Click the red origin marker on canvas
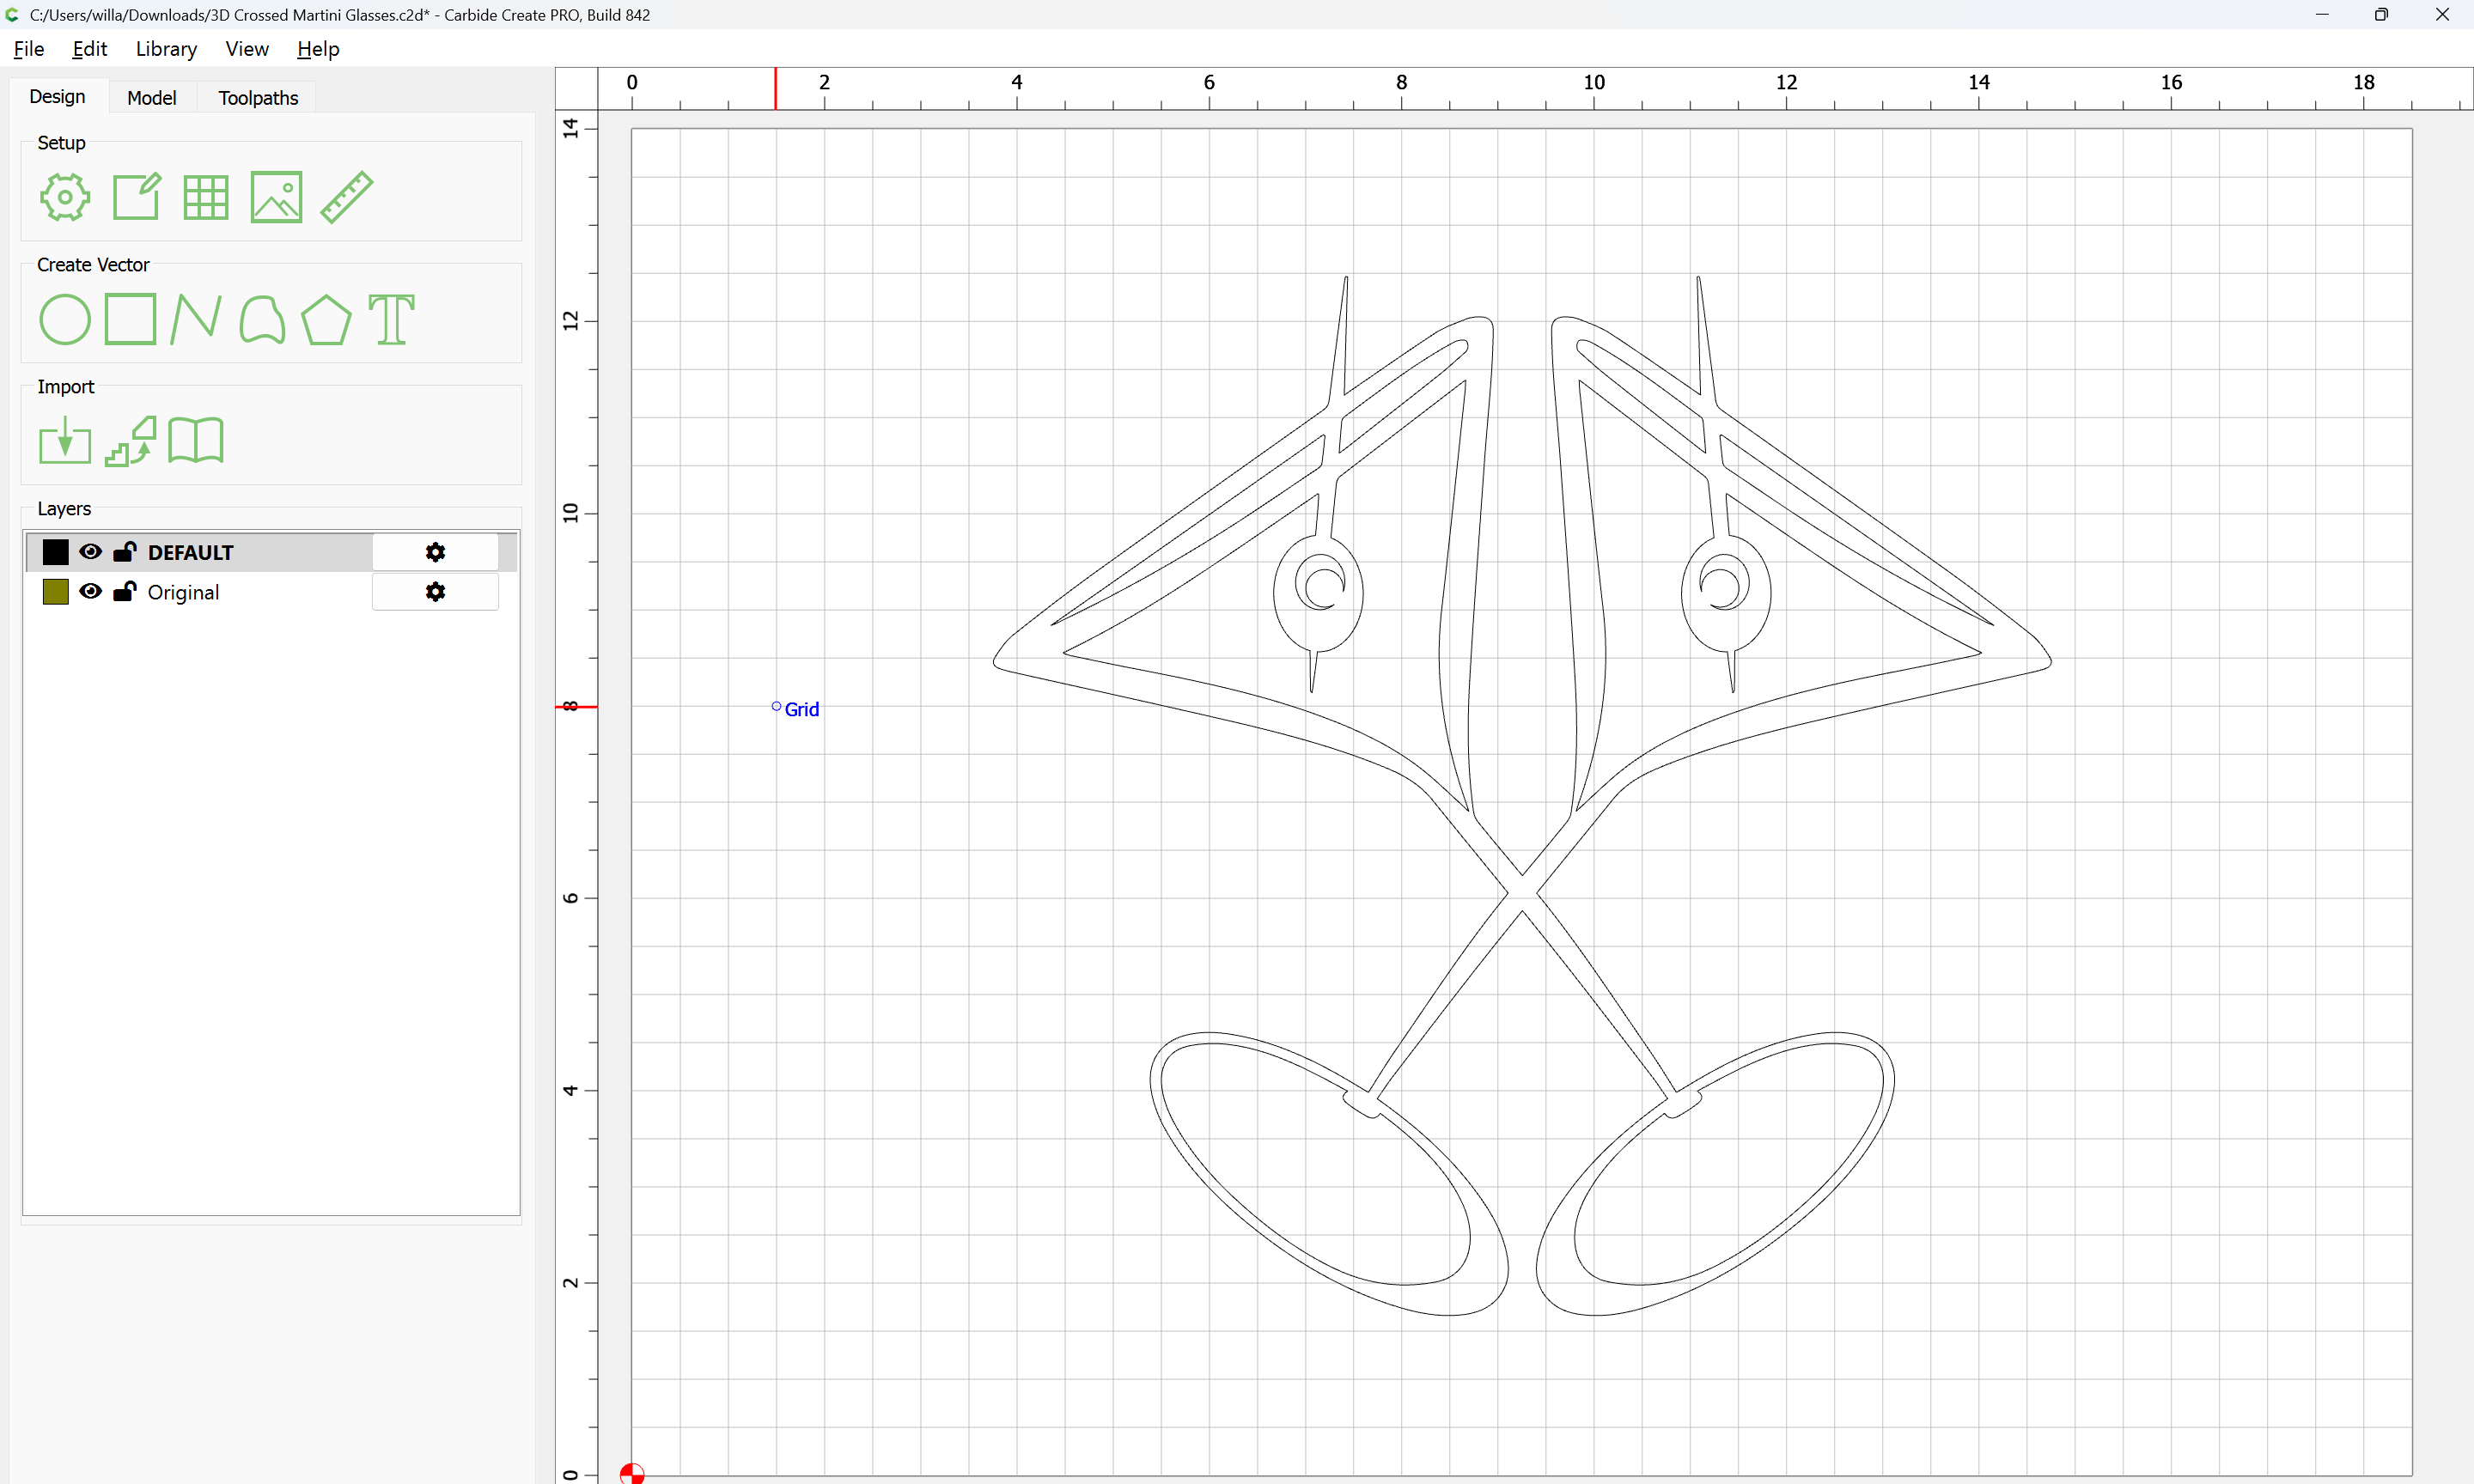Image resolution: width=2474 pixels, height=1484 pixels. (631, 1473)
